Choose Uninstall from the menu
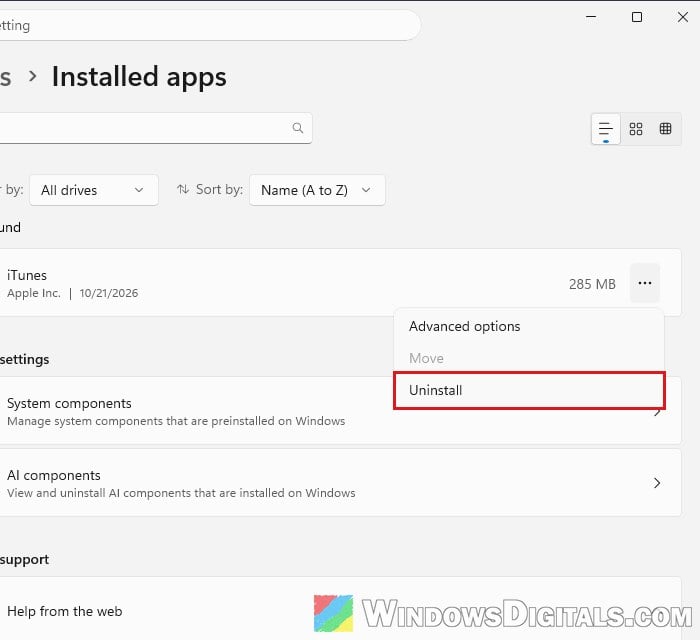 tap(529, 391)
